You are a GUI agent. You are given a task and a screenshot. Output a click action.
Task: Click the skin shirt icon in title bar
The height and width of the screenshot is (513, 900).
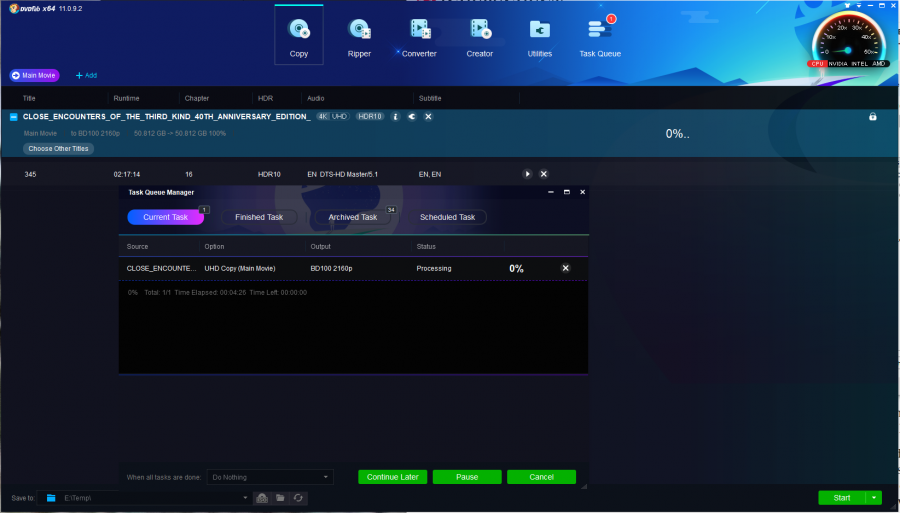pos(847,5)
